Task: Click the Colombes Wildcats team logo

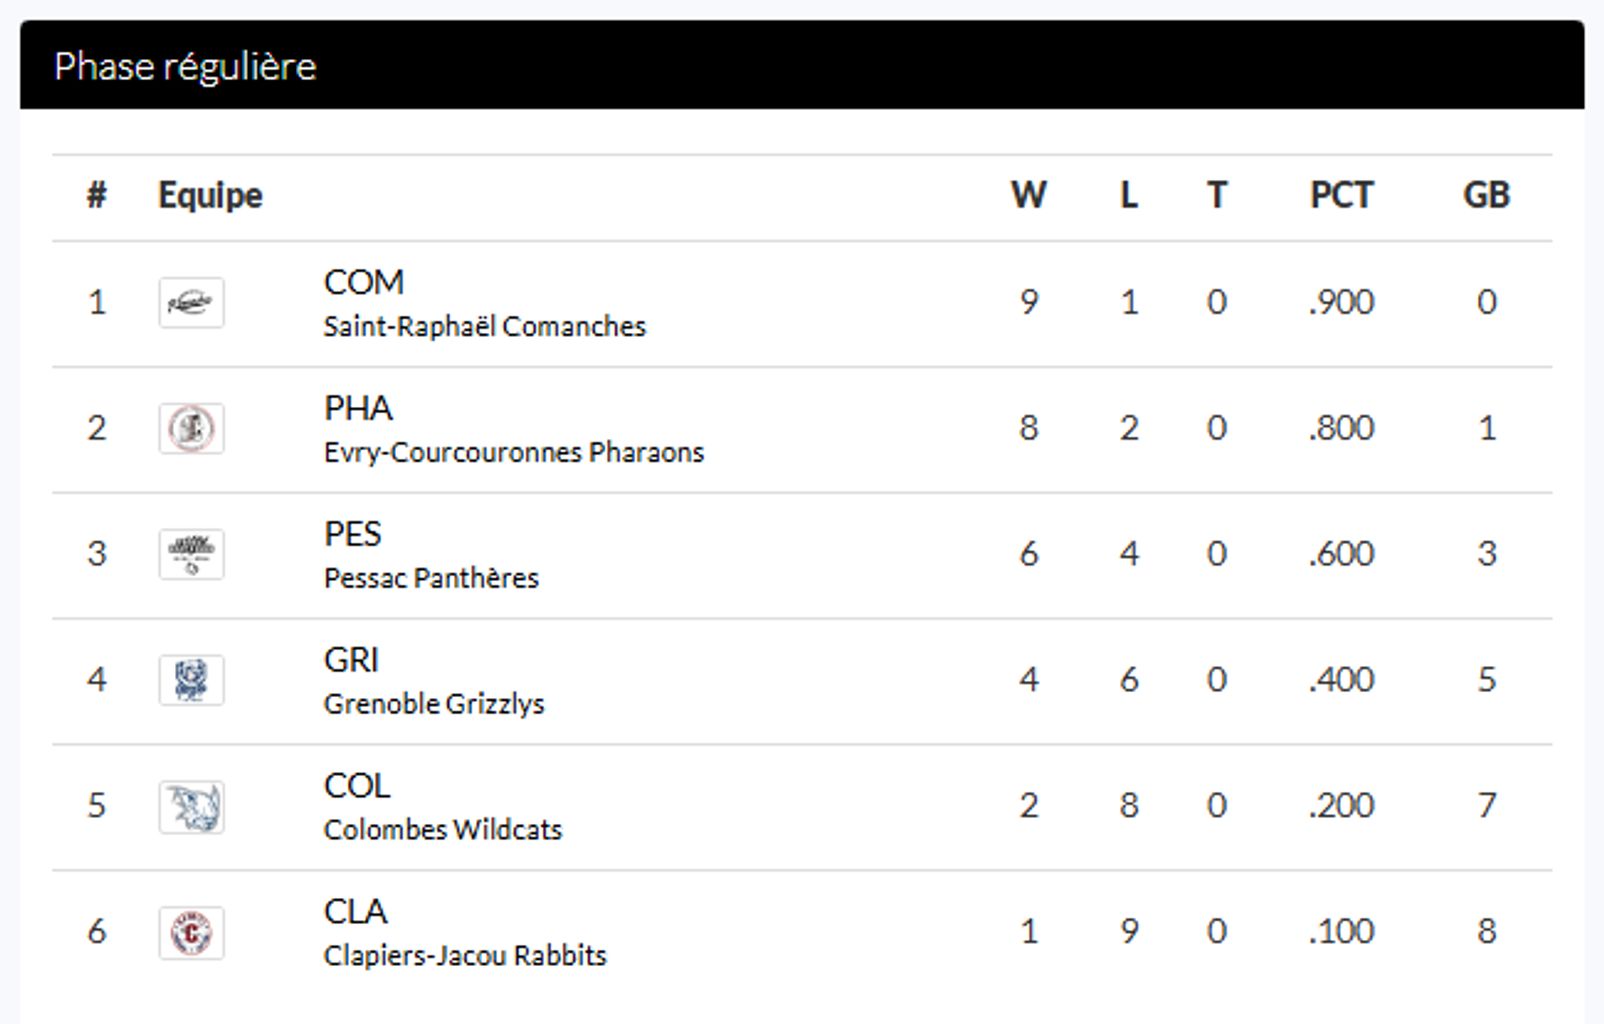Action: (x=191, y=806)
